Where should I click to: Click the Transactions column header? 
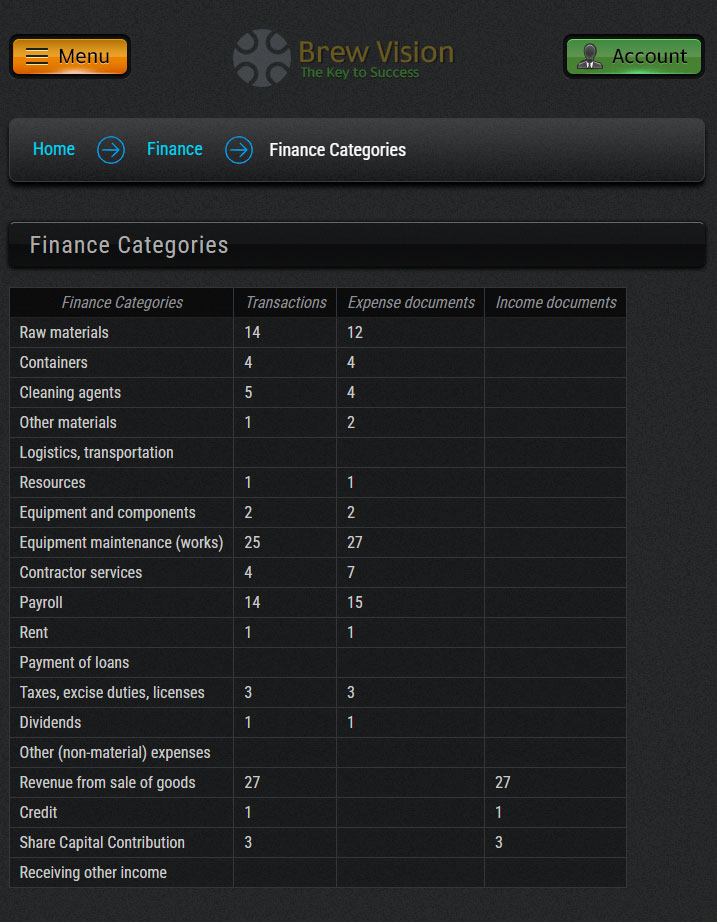point(286,302)
